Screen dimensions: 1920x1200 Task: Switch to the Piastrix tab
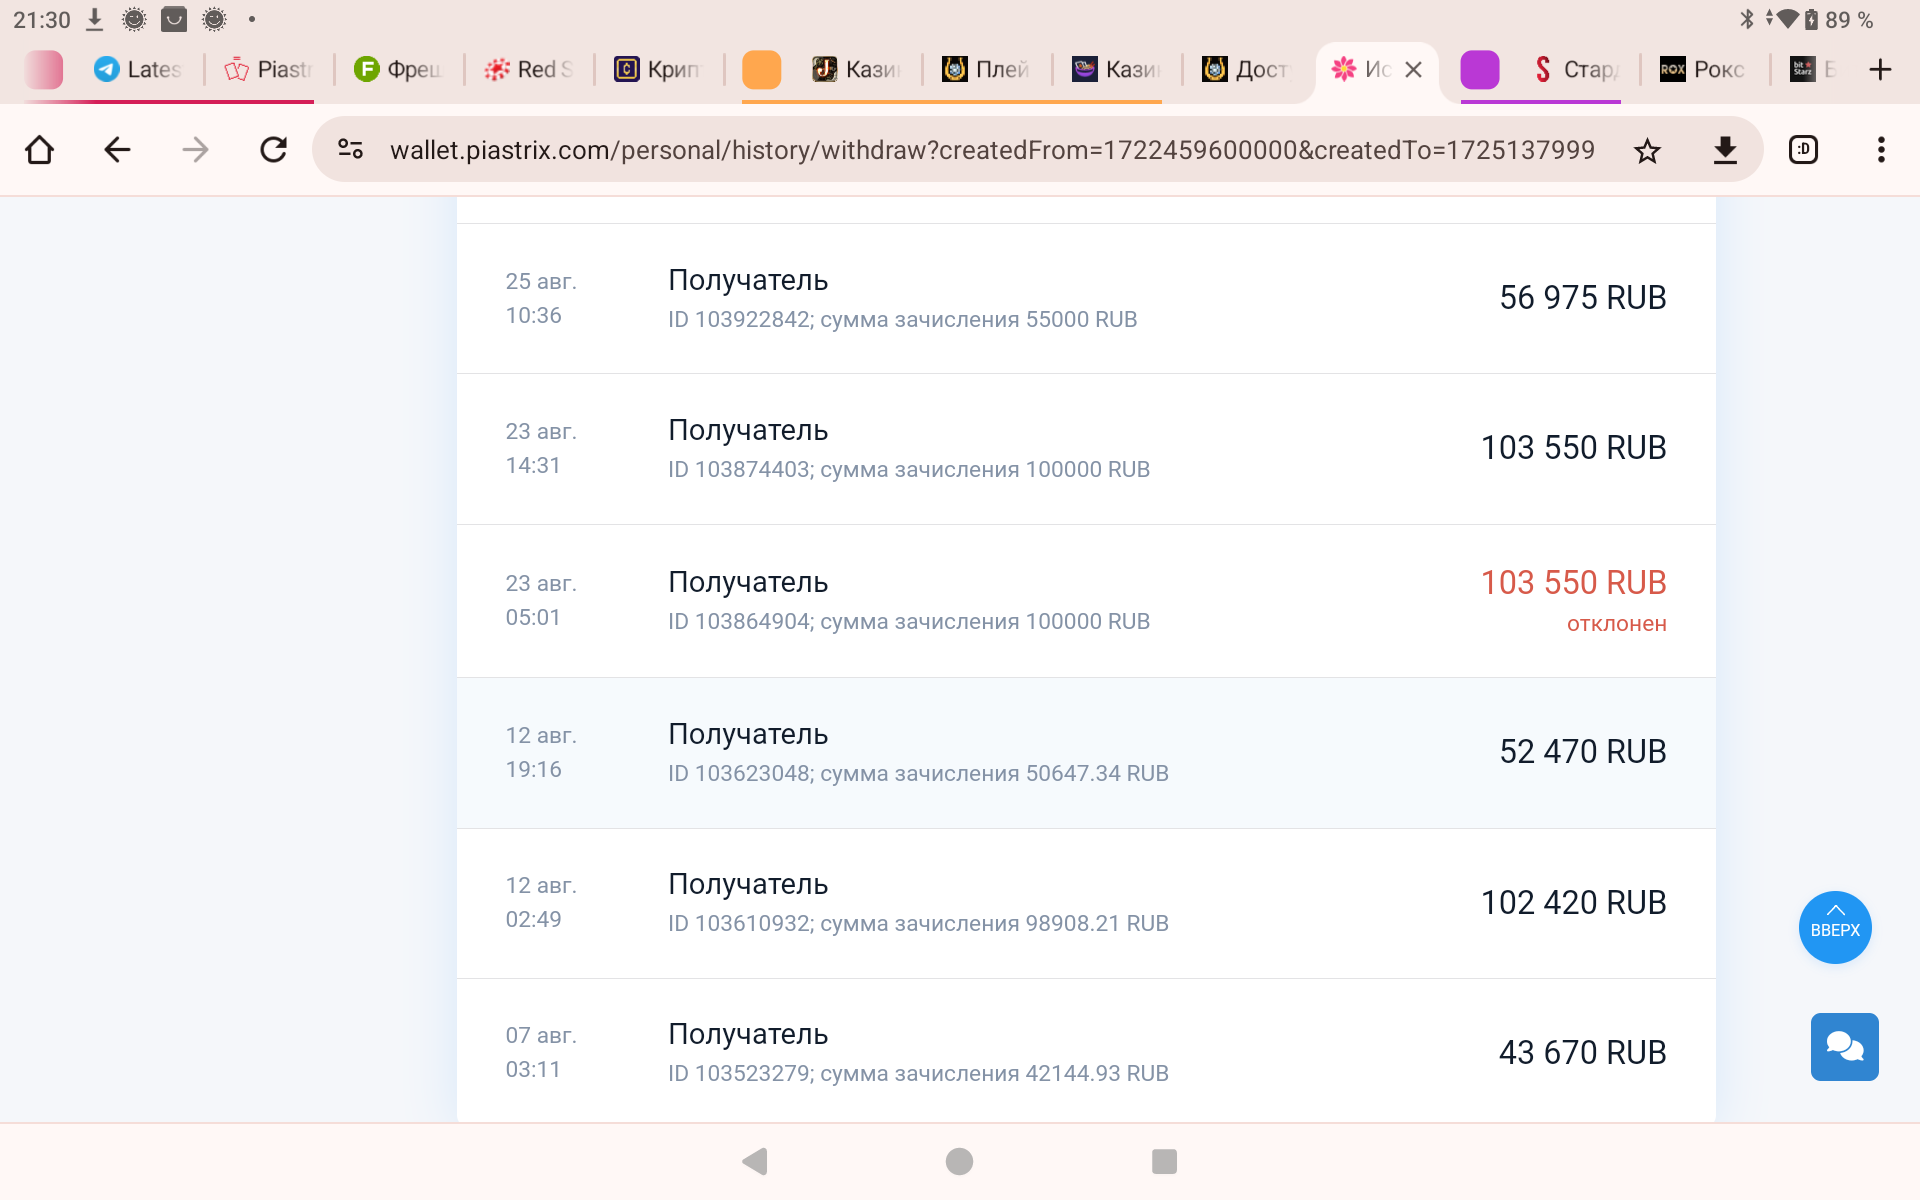(268, 69)
